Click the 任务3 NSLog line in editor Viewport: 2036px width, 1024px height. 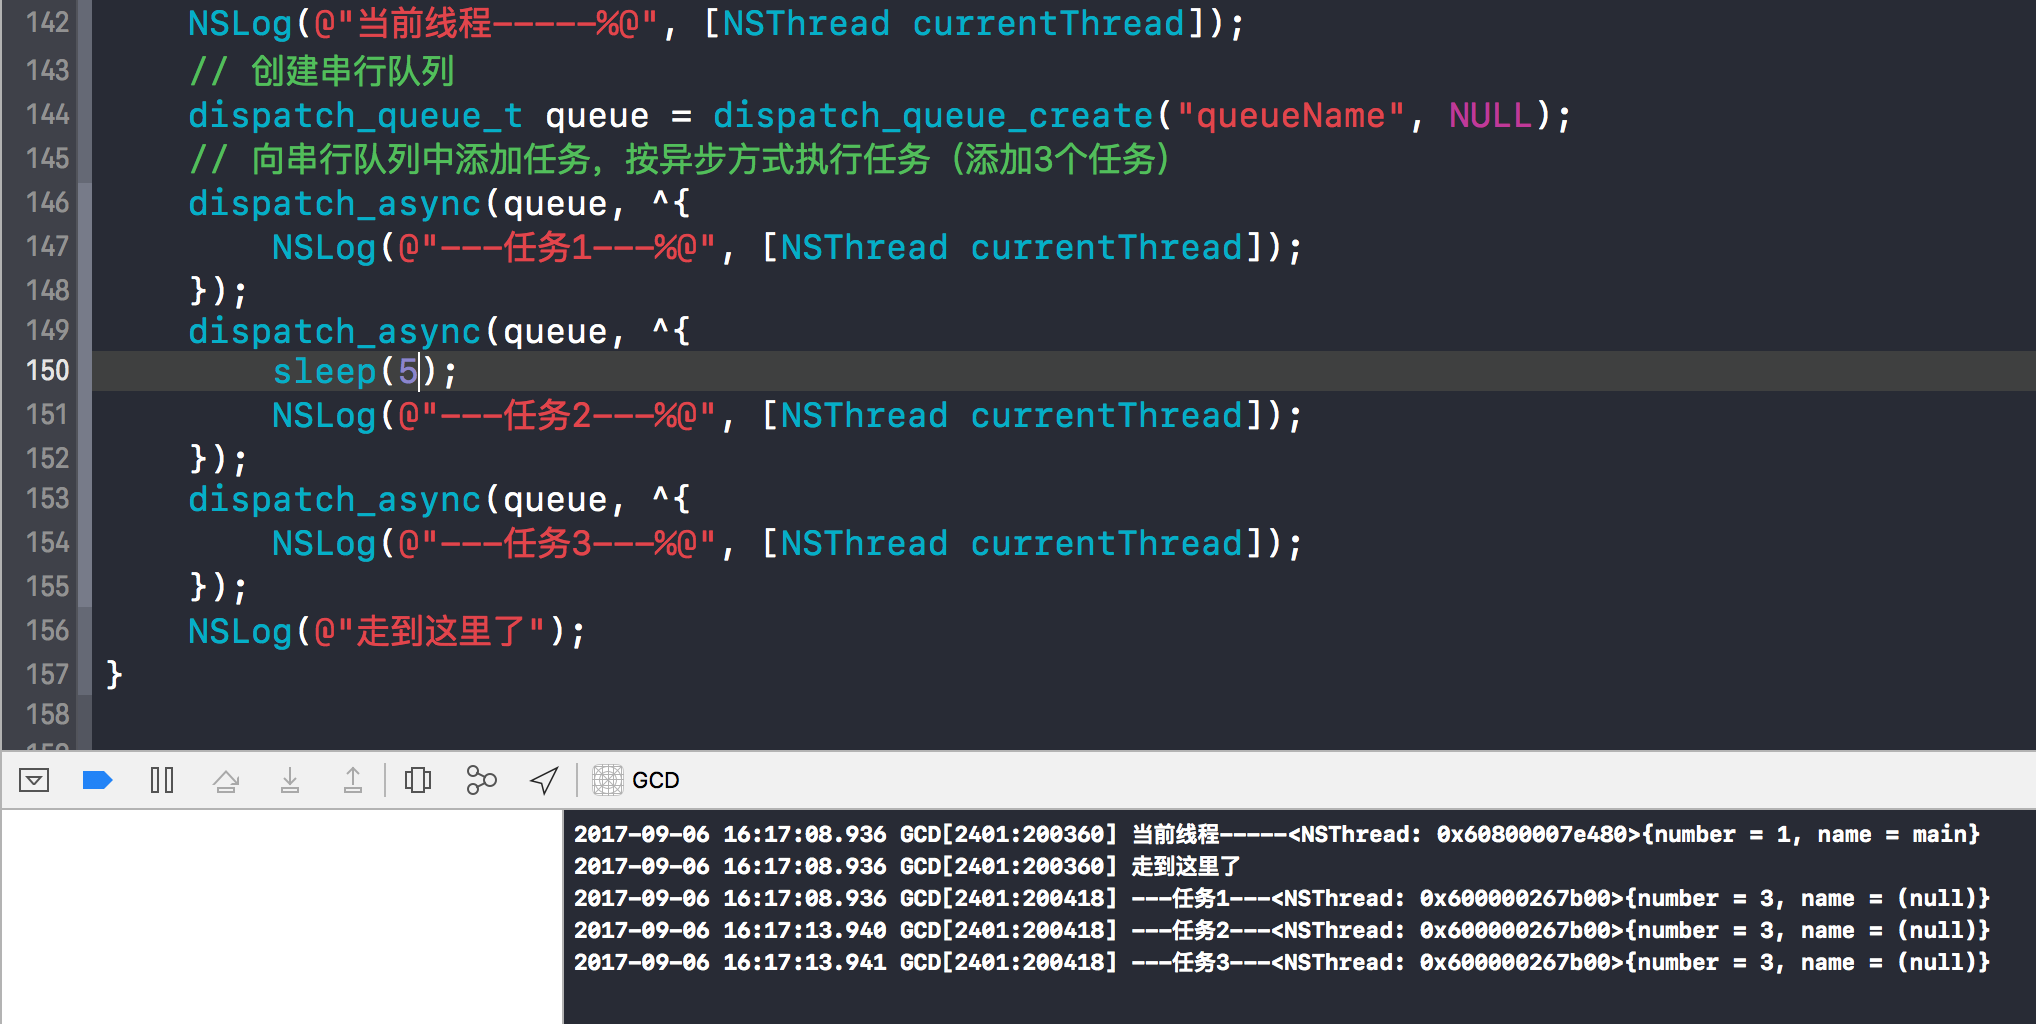787,544
